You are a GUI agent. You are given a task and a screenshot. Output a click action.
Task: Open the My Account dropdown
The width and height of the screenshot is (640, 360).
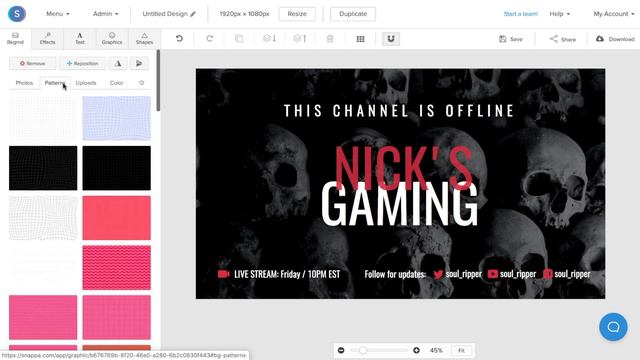[x=614, y=14]
